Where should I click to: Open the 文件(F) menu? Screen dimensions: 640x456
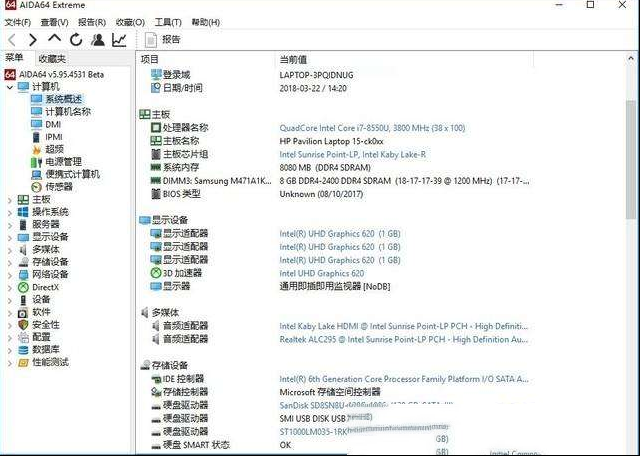pyautogui.click(x=18, y=22)
